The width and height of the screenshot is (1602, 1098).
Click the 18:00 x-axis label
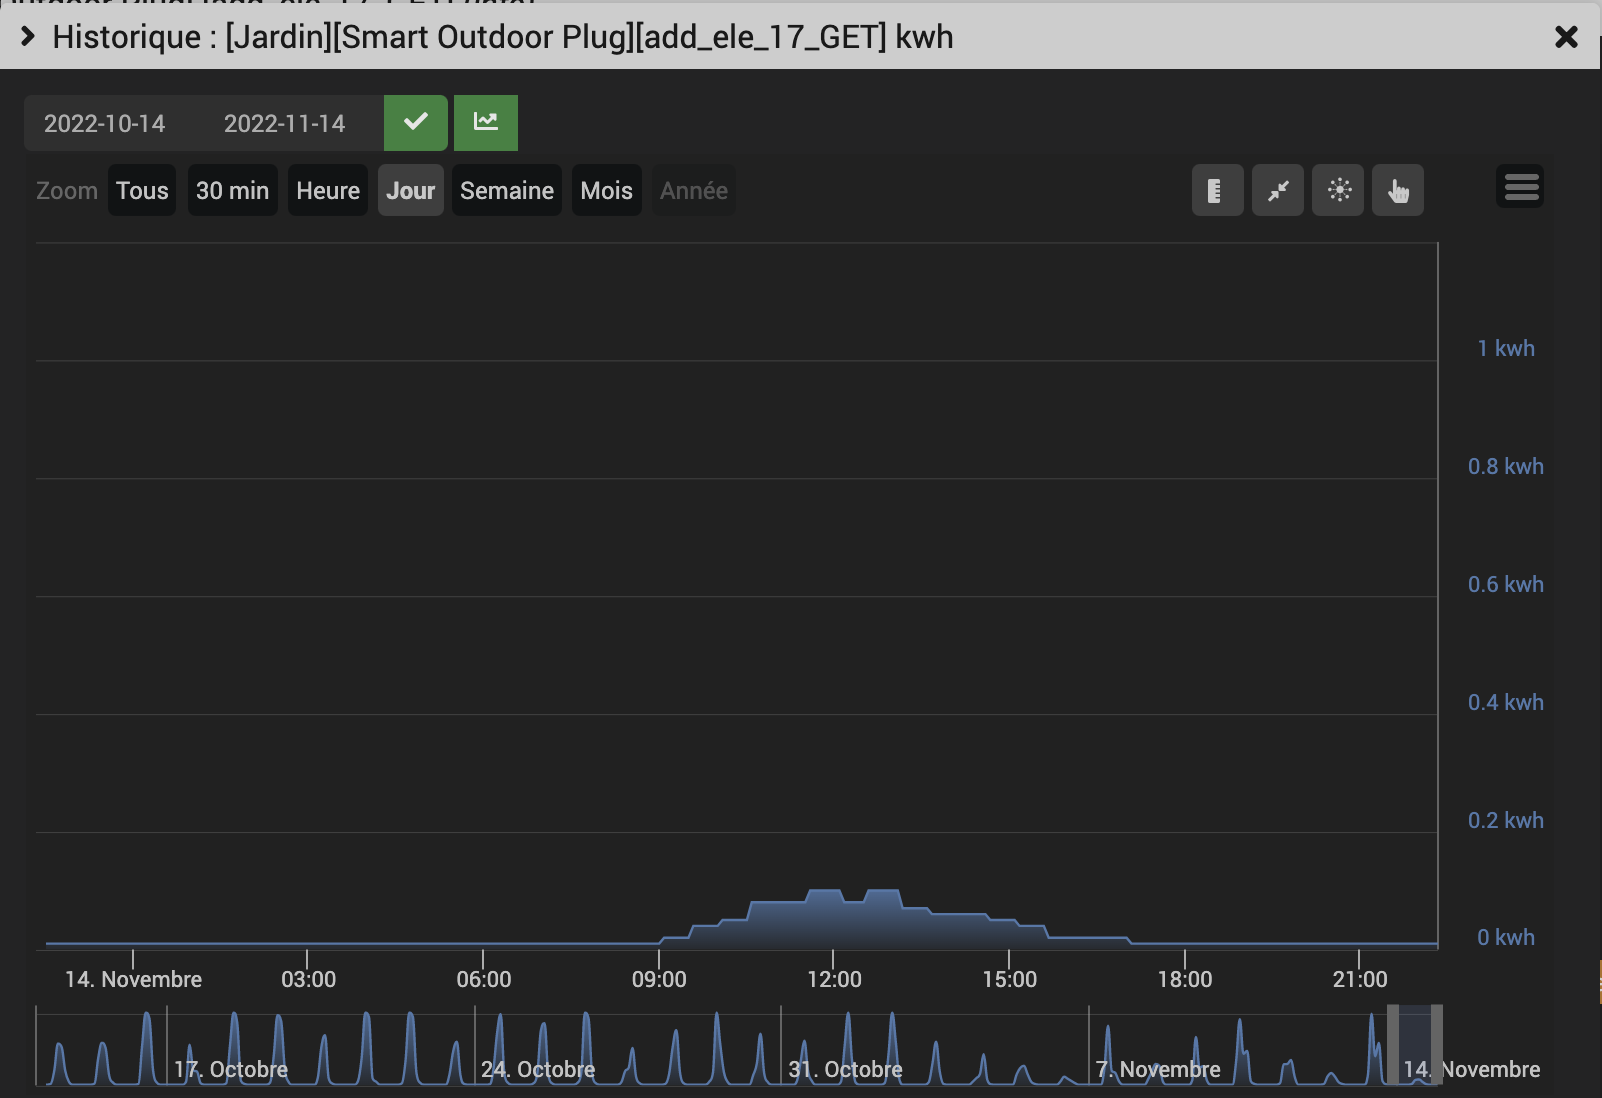point(1185,979)
